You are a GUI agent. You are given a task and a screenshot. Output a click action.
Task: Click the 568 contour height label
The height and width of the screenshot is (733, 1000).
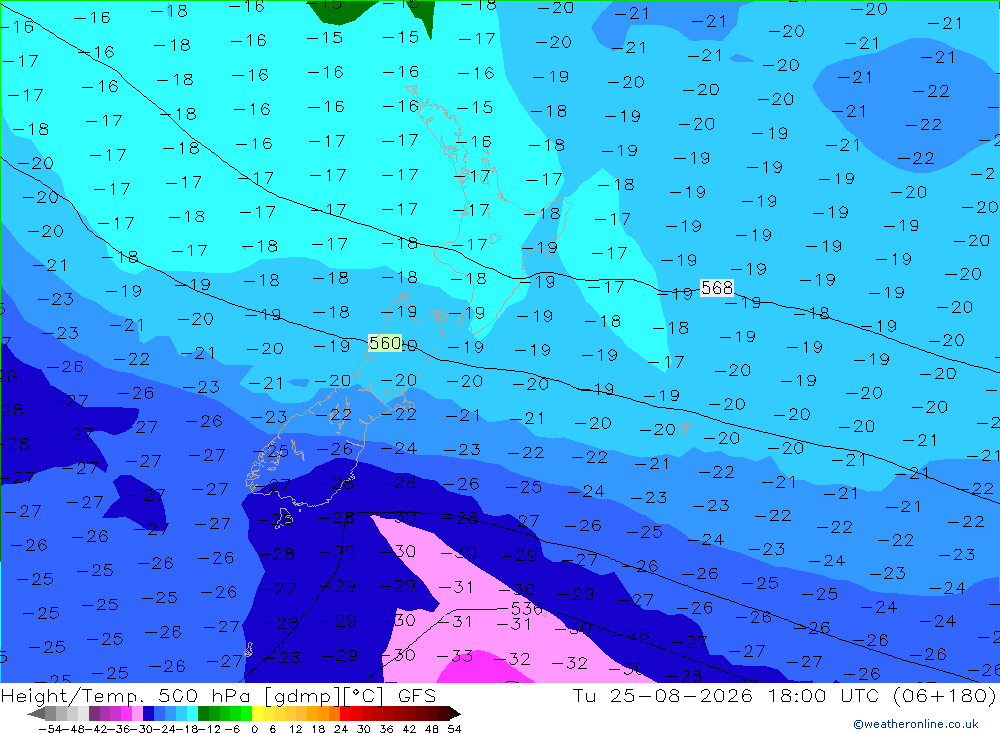717,288
